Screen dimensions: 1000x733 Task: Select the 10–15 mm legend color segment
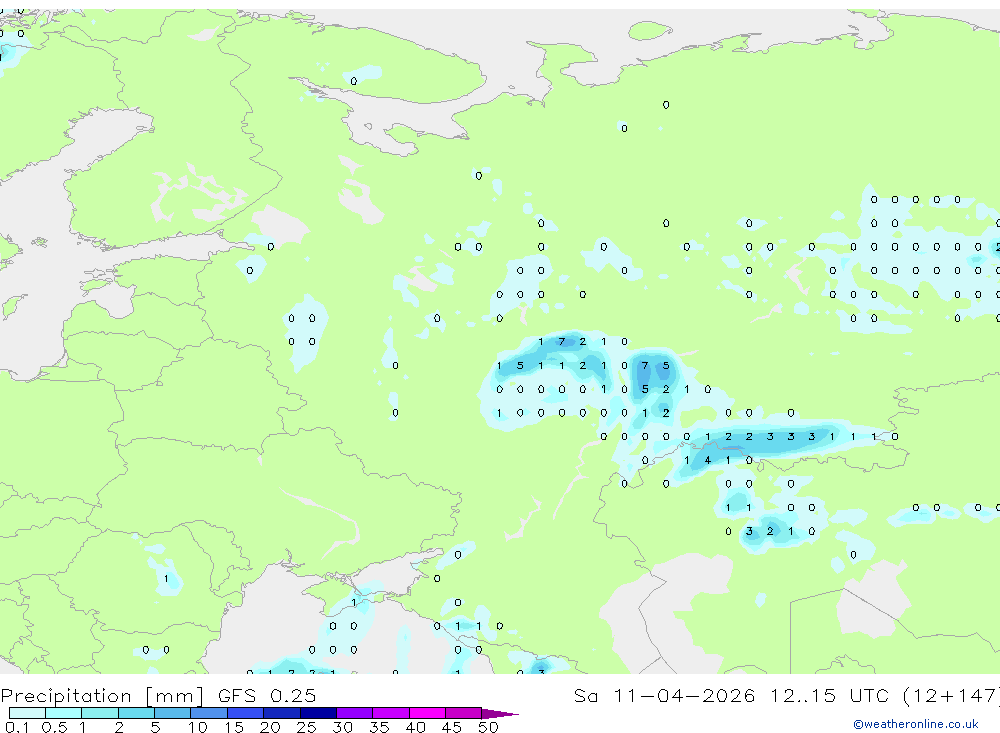[x=209, y=713]
